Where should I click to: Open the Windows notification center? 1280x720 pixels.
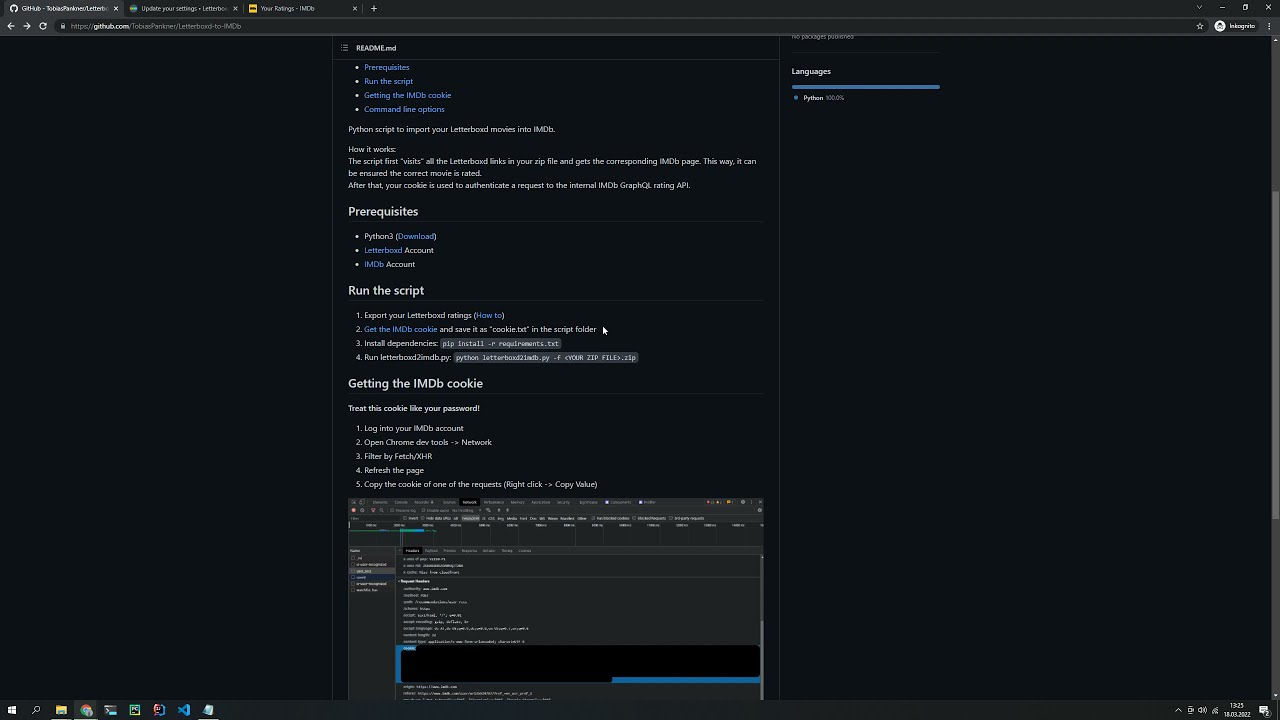pos(1265,710)
